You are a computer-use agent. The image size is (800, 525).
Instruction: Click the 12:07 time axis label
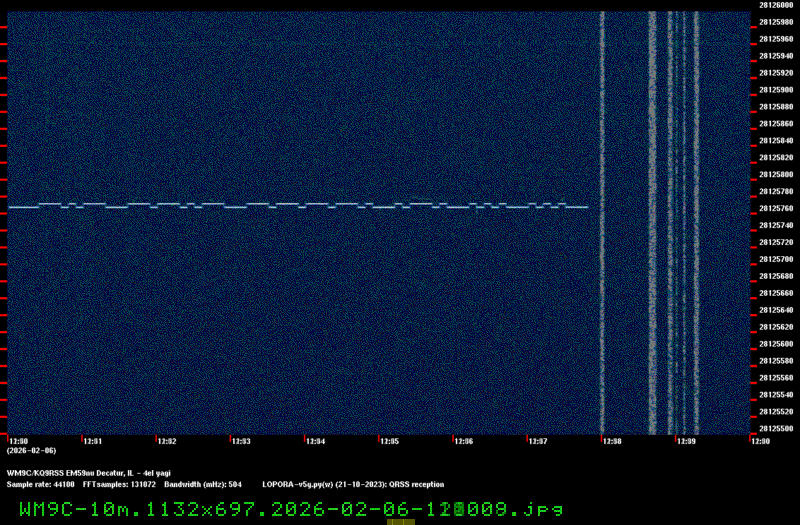click(x=538, y=441)
